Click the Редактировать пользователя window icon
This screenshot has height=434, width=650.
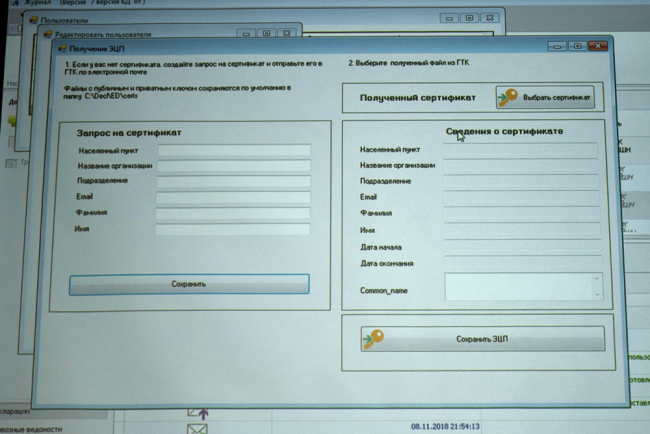point(46,33)
